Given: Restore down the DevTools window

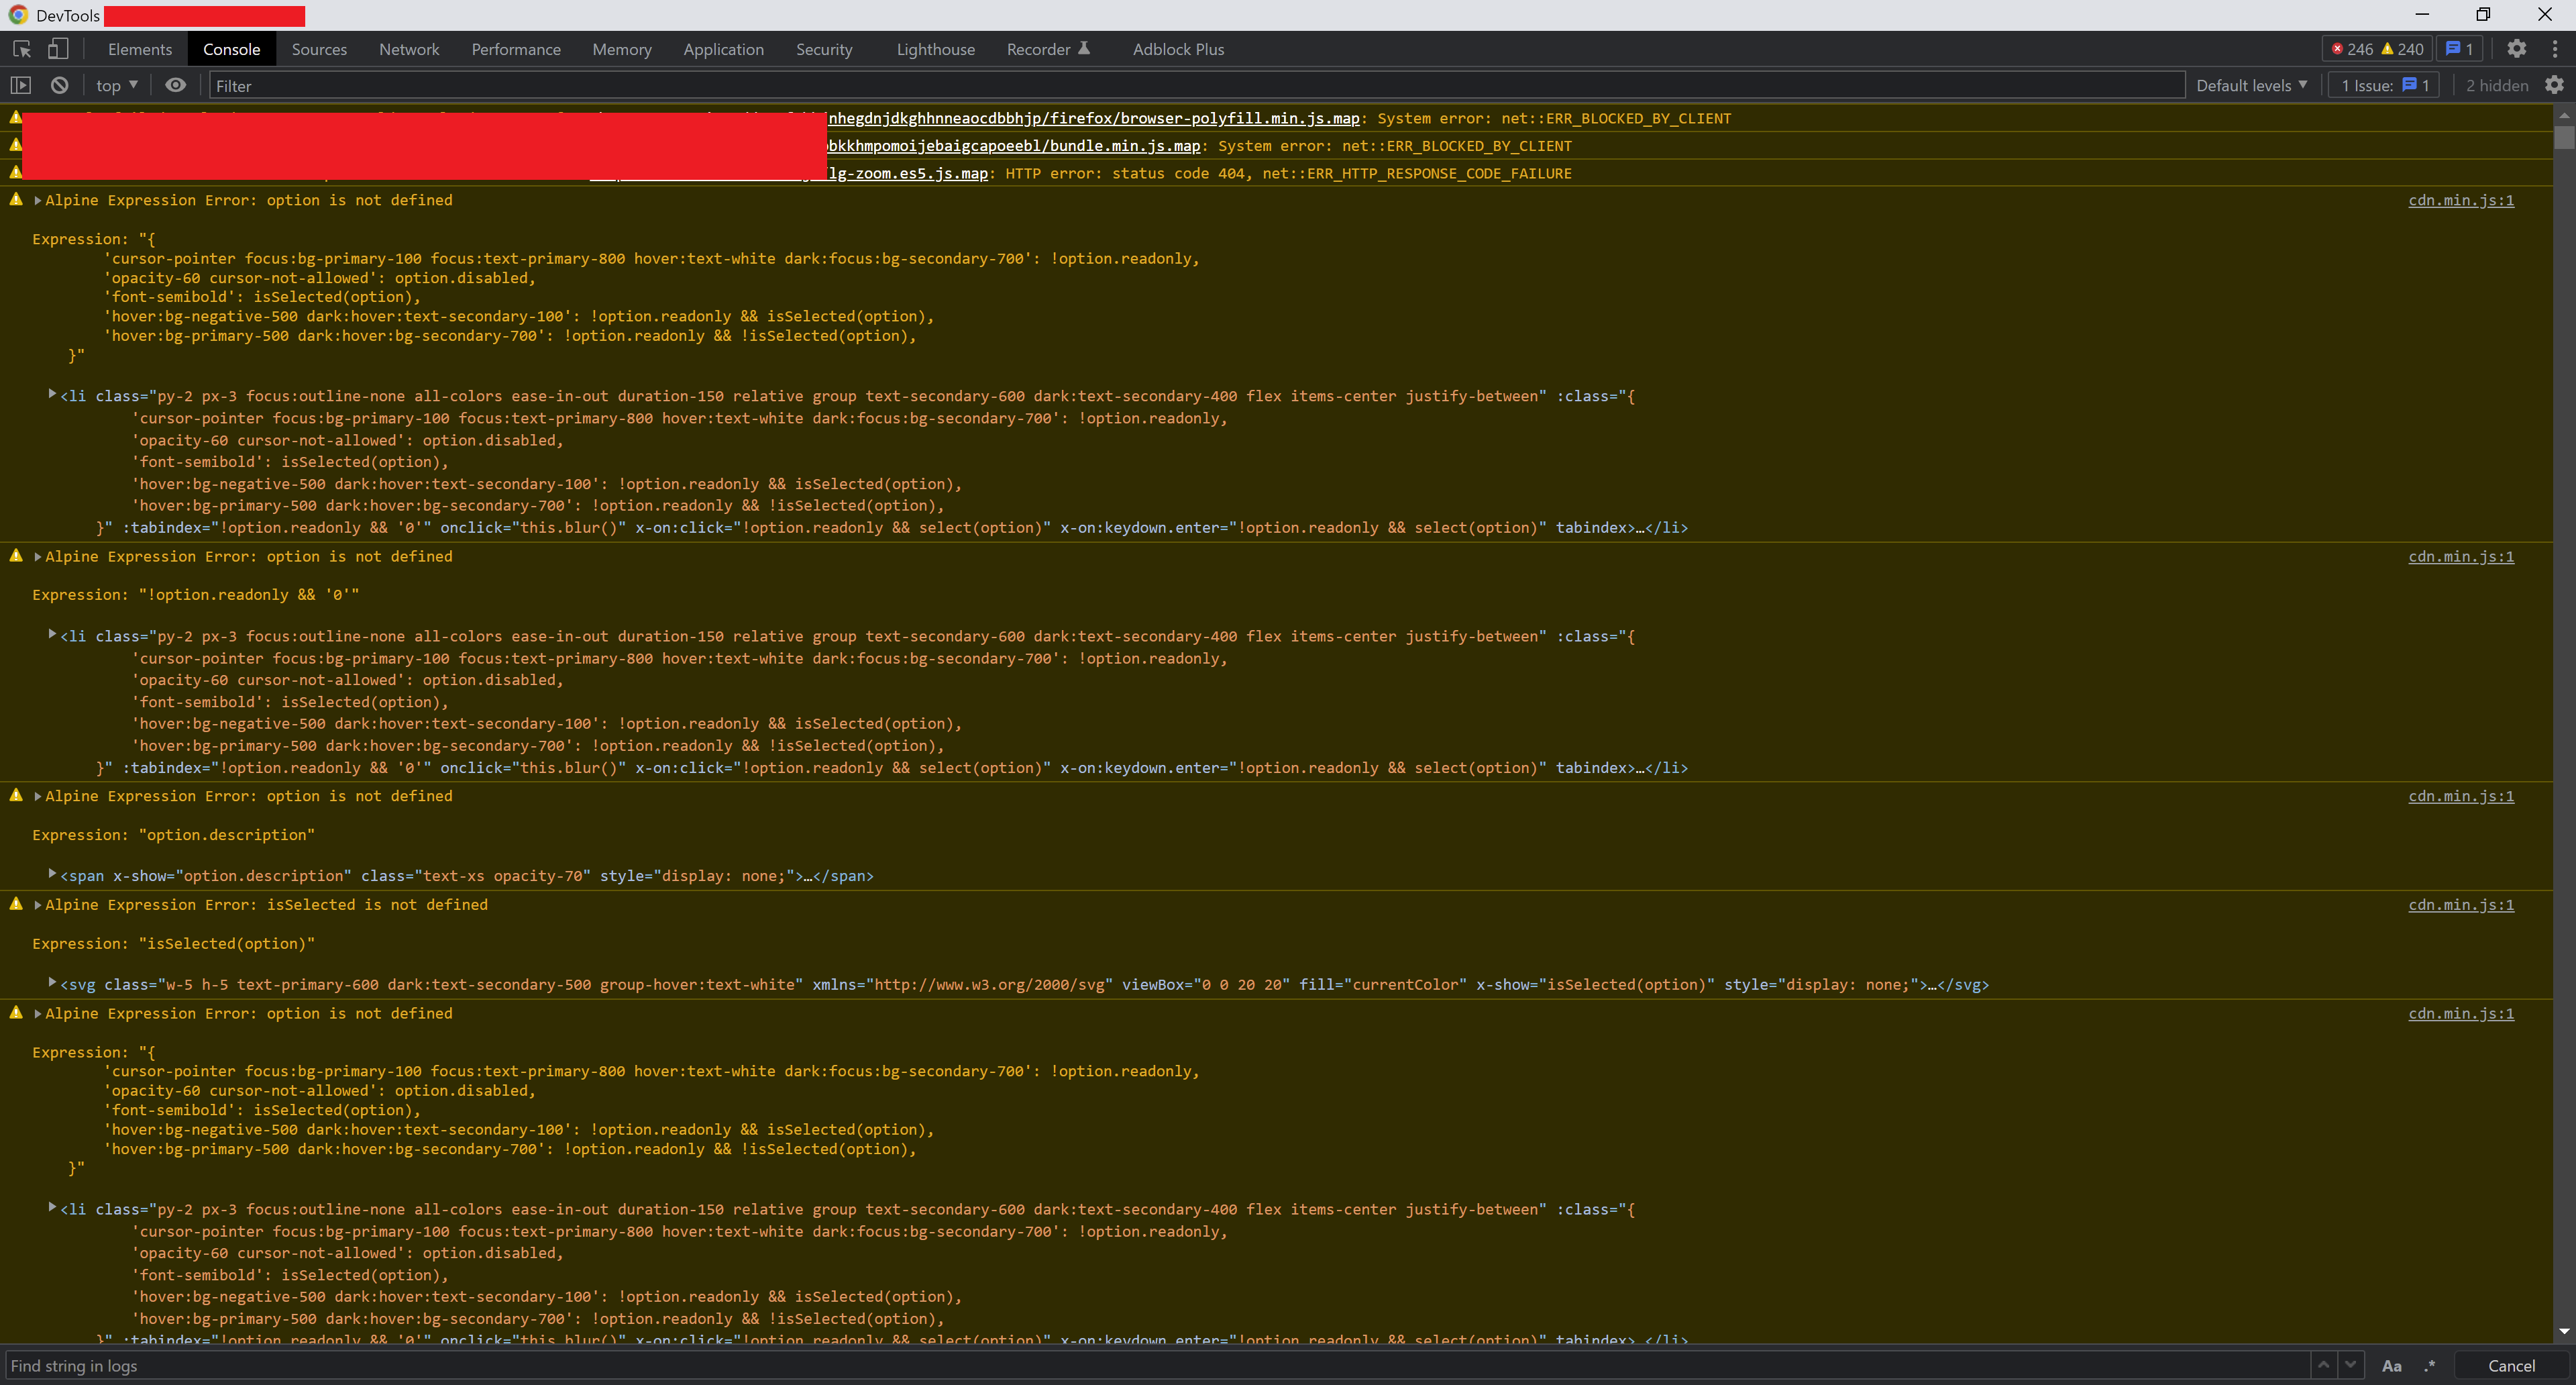Looking at the screenshot, I should pyautogui.click(x=2482, y=14).
